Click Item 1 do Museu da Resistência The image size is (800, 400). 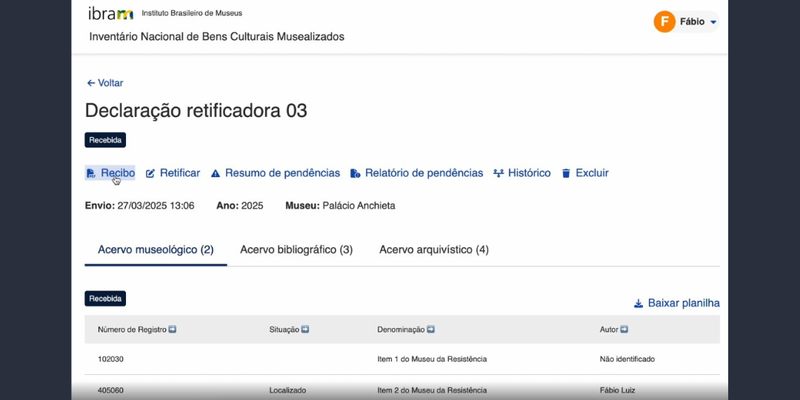(x=432, y=359)
